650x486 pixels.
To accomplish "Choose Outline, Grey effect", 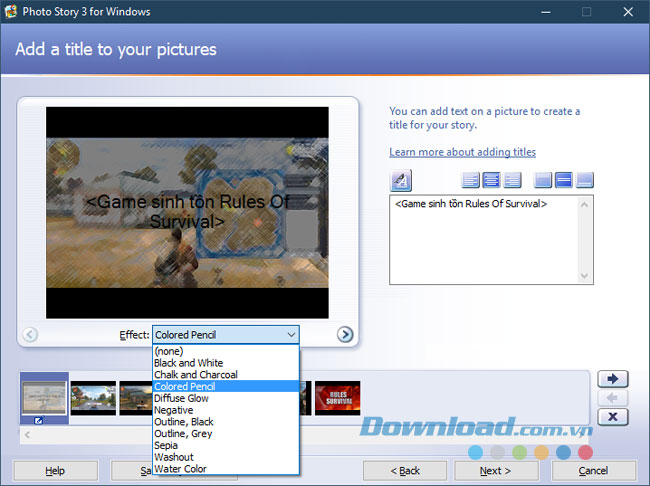I will pos(226,433).
